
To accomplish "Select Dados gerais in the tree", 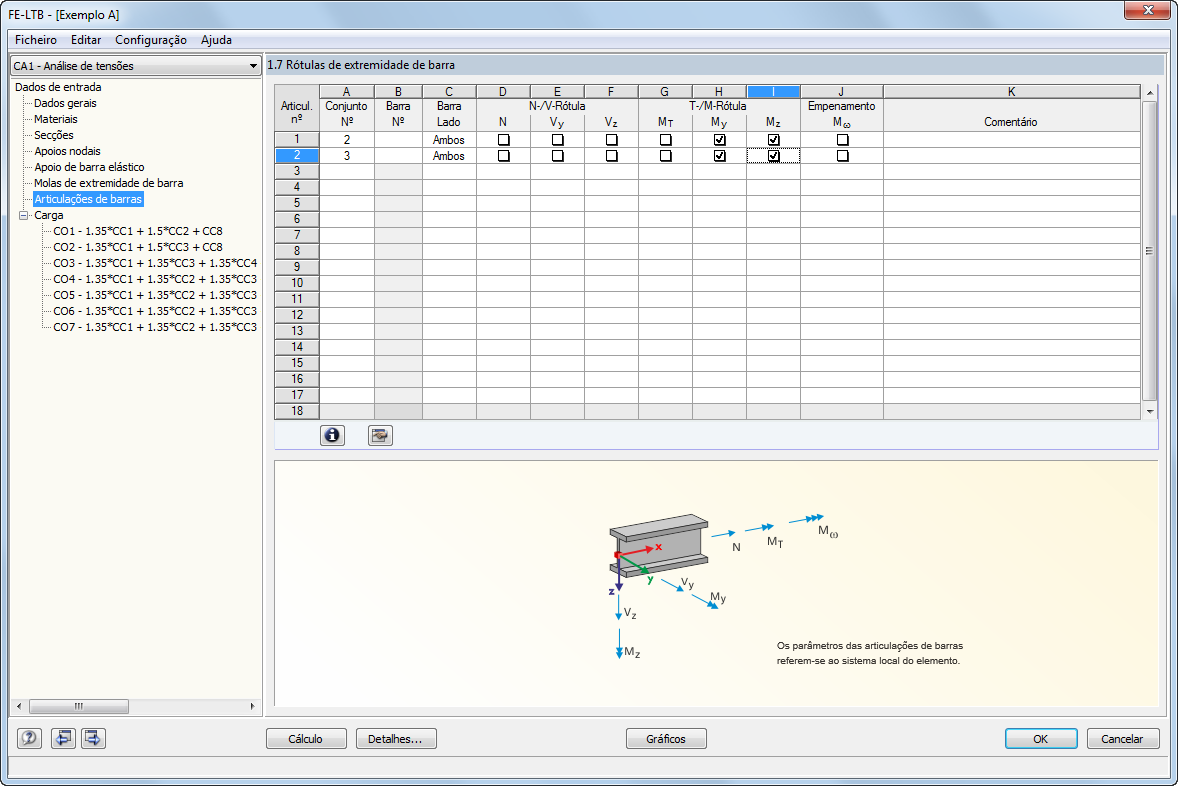I will click(x=65, y=103).
